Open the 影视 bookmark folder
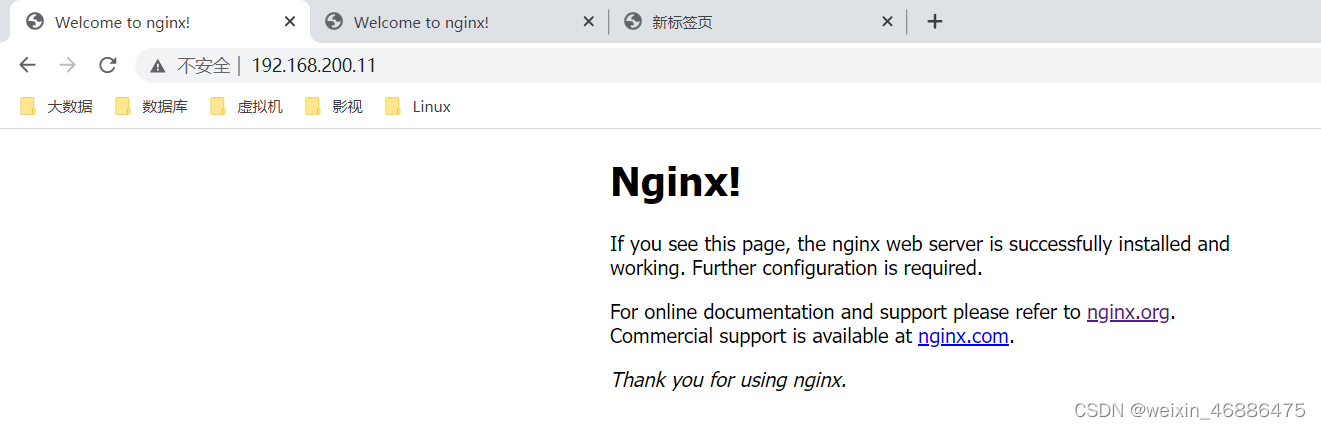 pyautogui.click(x=334, y=106)
